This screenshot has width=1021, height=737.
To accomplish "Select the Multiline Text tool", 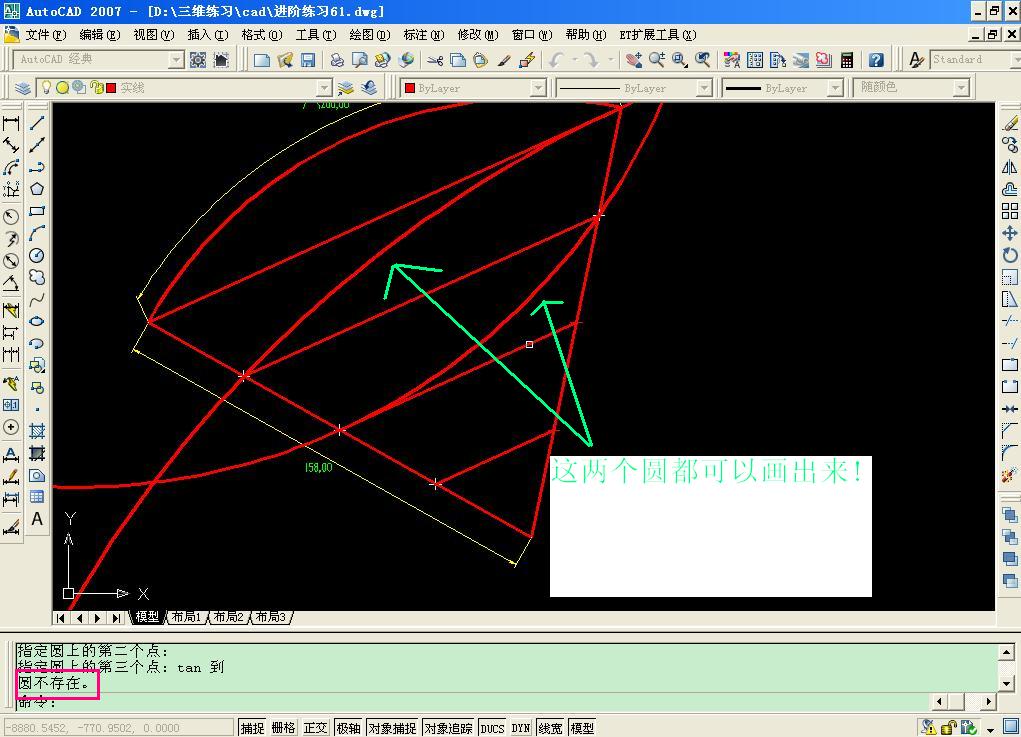I will click(37, 519).
